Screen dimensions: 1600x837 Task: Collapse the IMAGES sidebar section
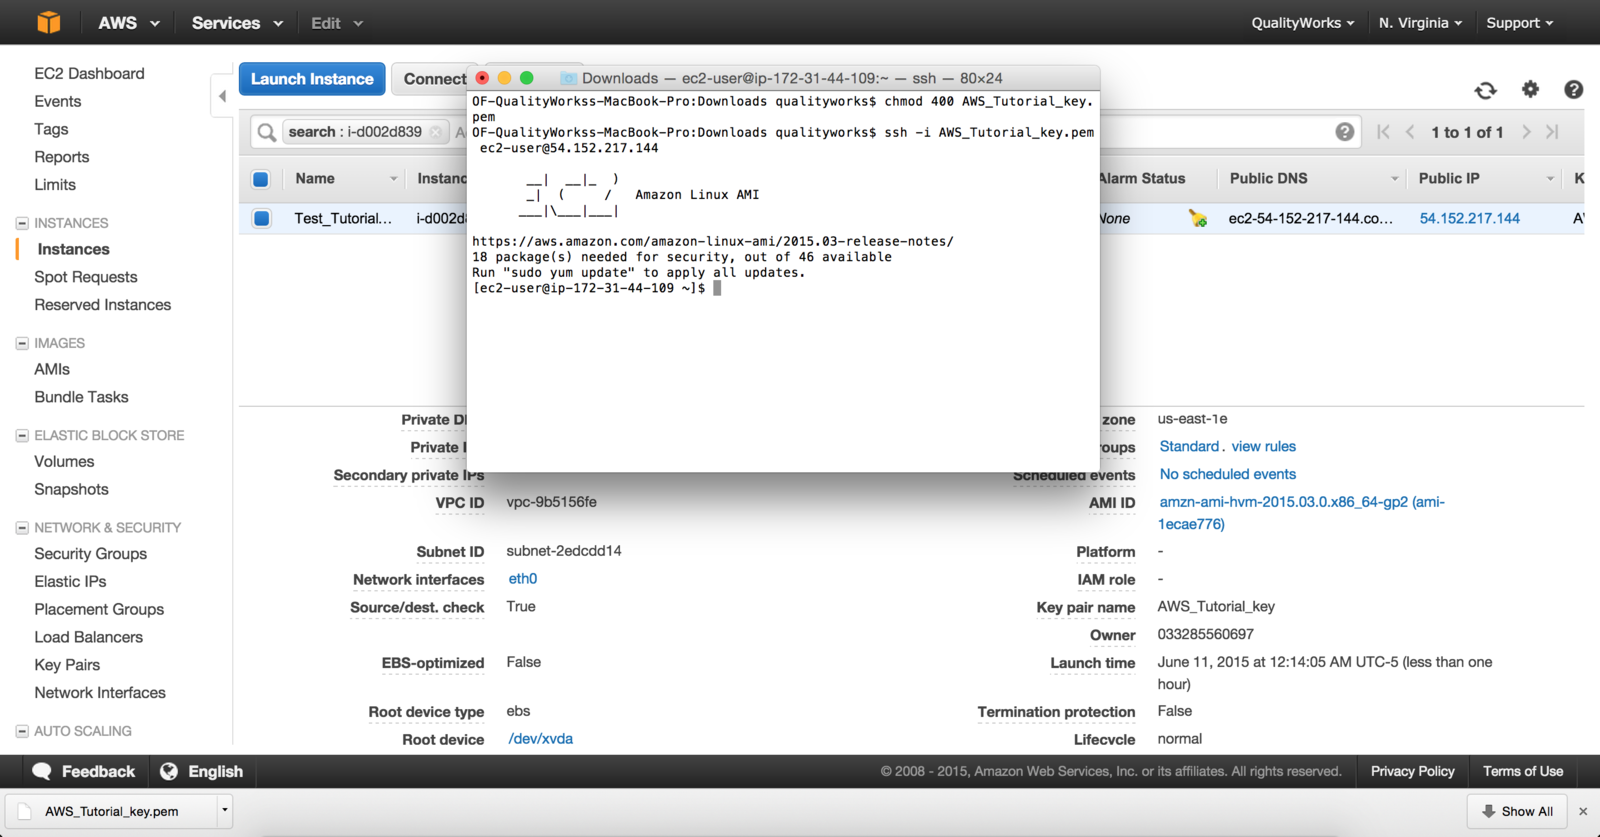click(22, 343)
